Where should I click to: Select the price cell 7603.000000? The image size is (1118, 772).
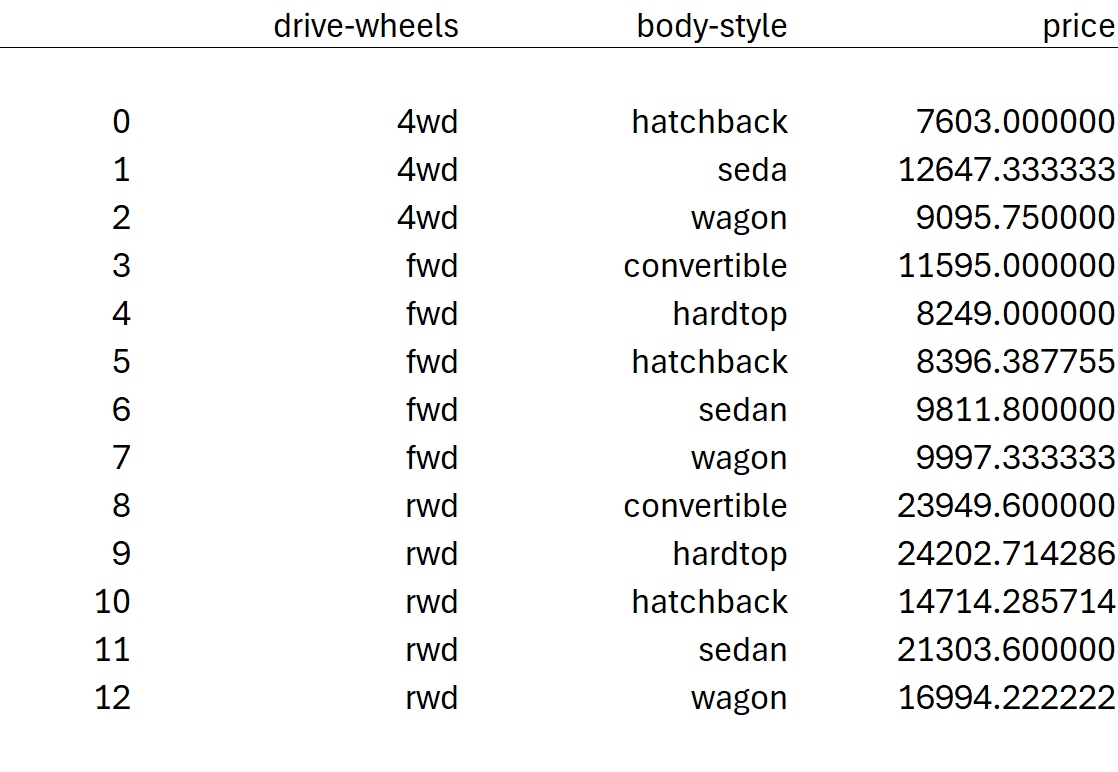[x=1015, y=122]
